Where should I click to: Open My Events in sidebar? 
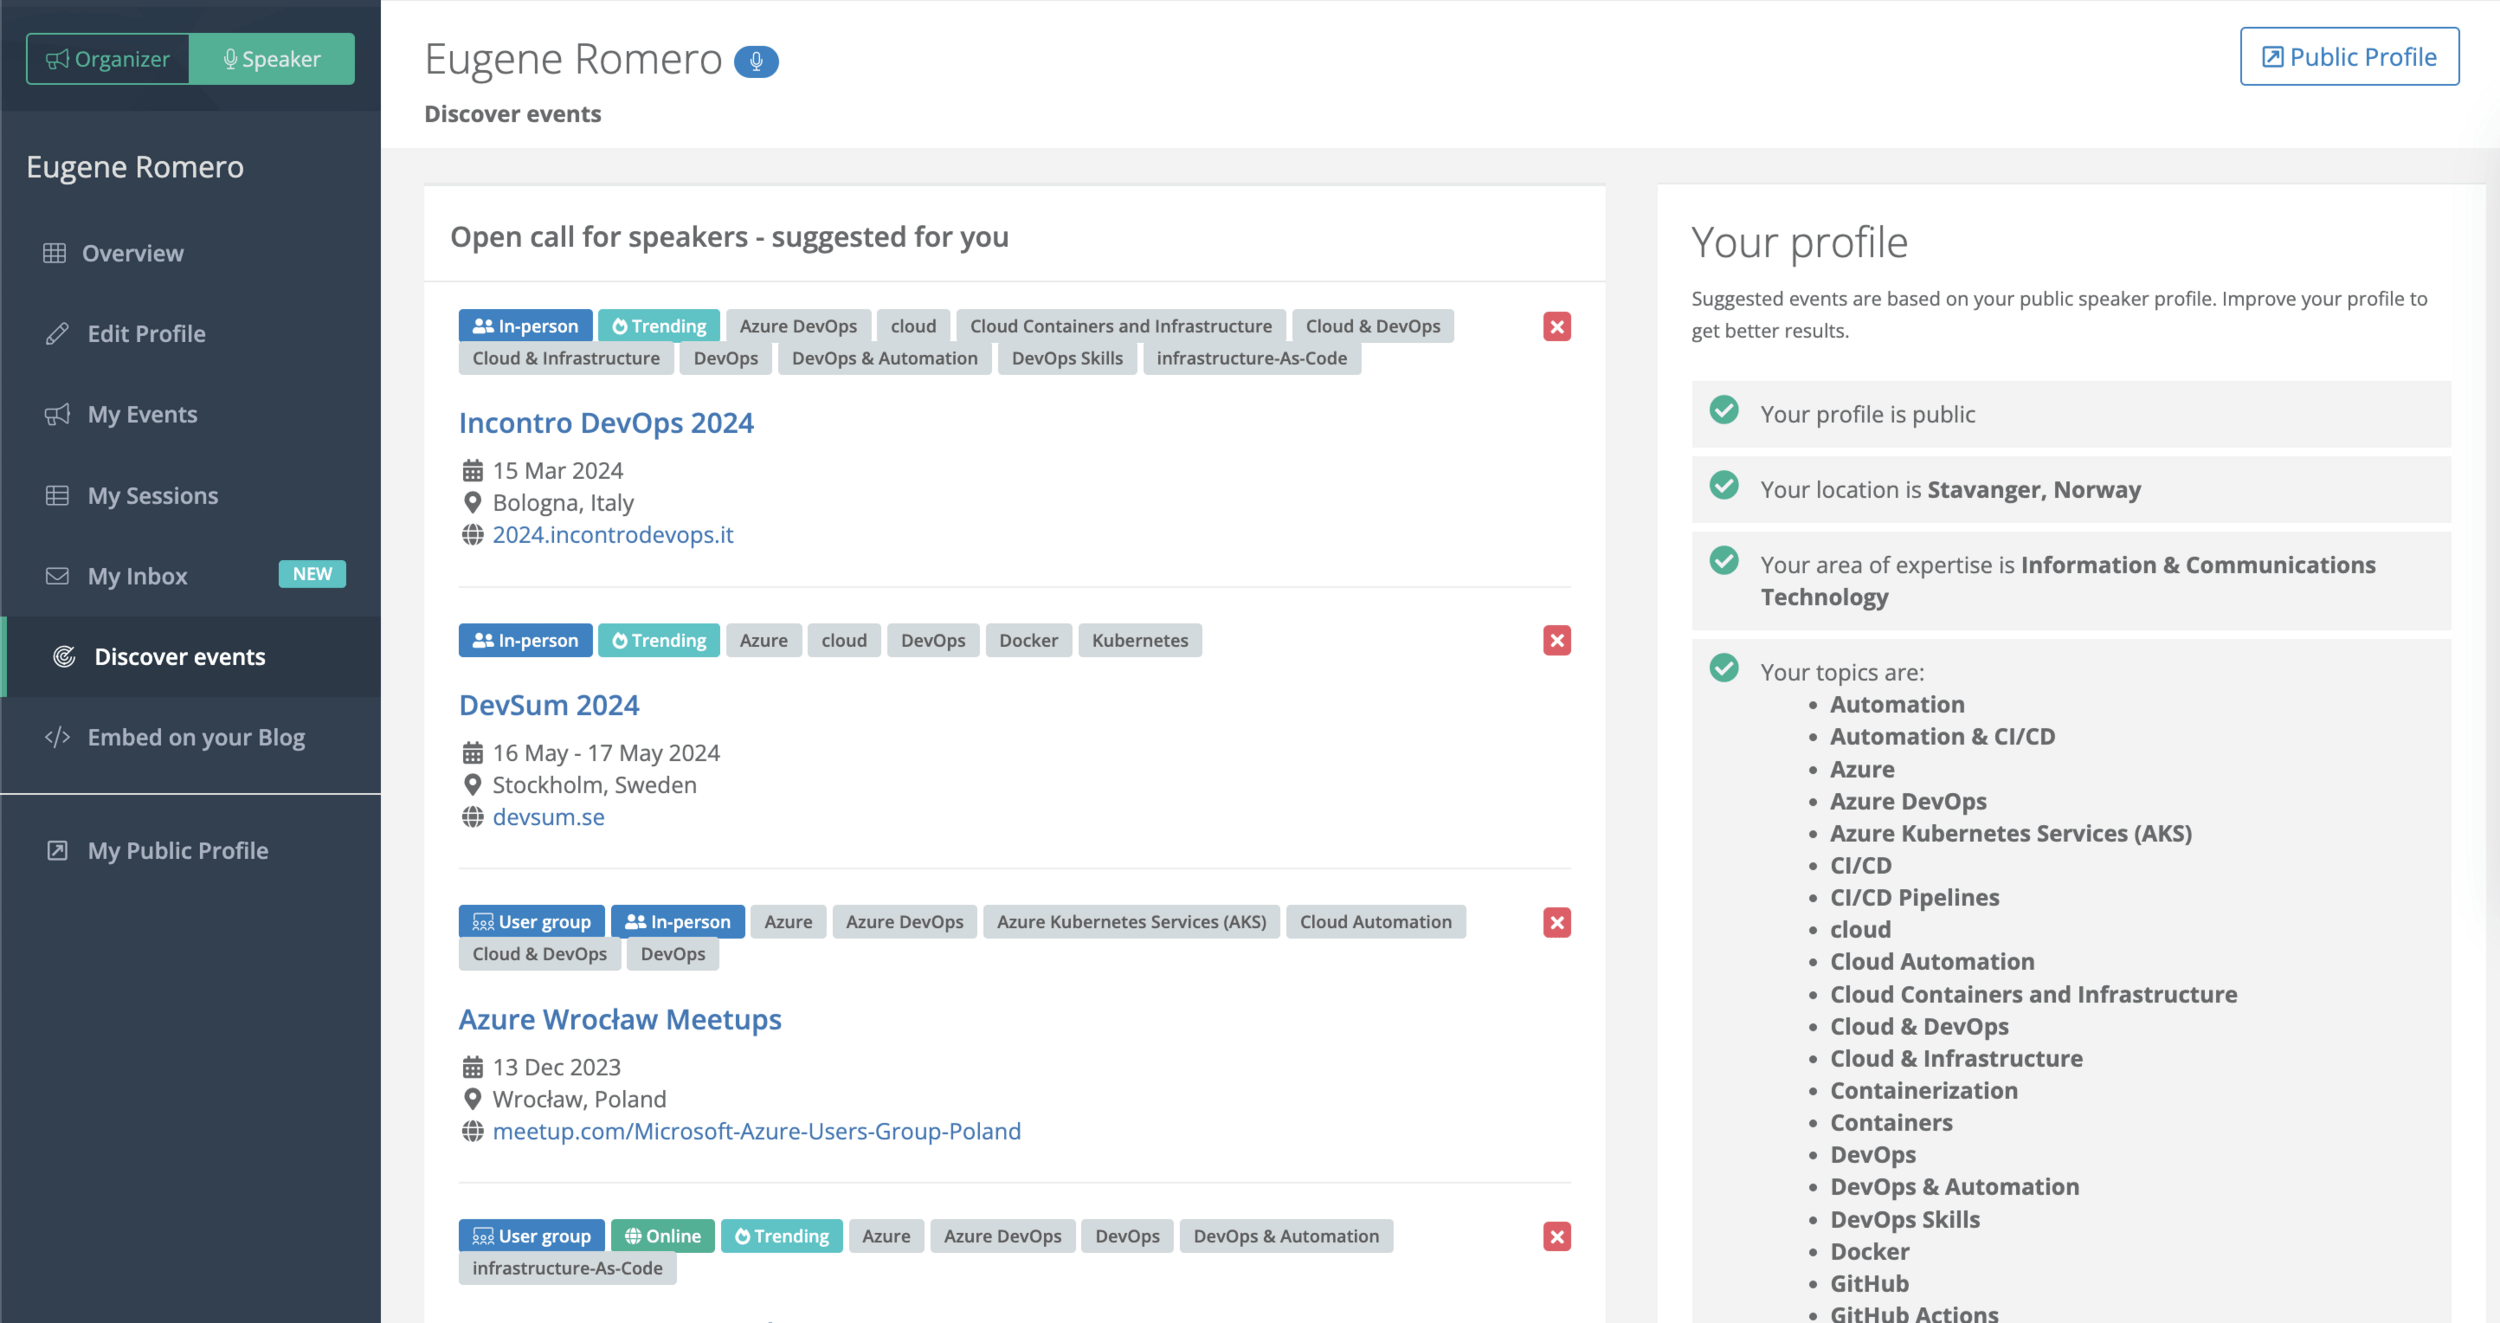pos(142,415)
